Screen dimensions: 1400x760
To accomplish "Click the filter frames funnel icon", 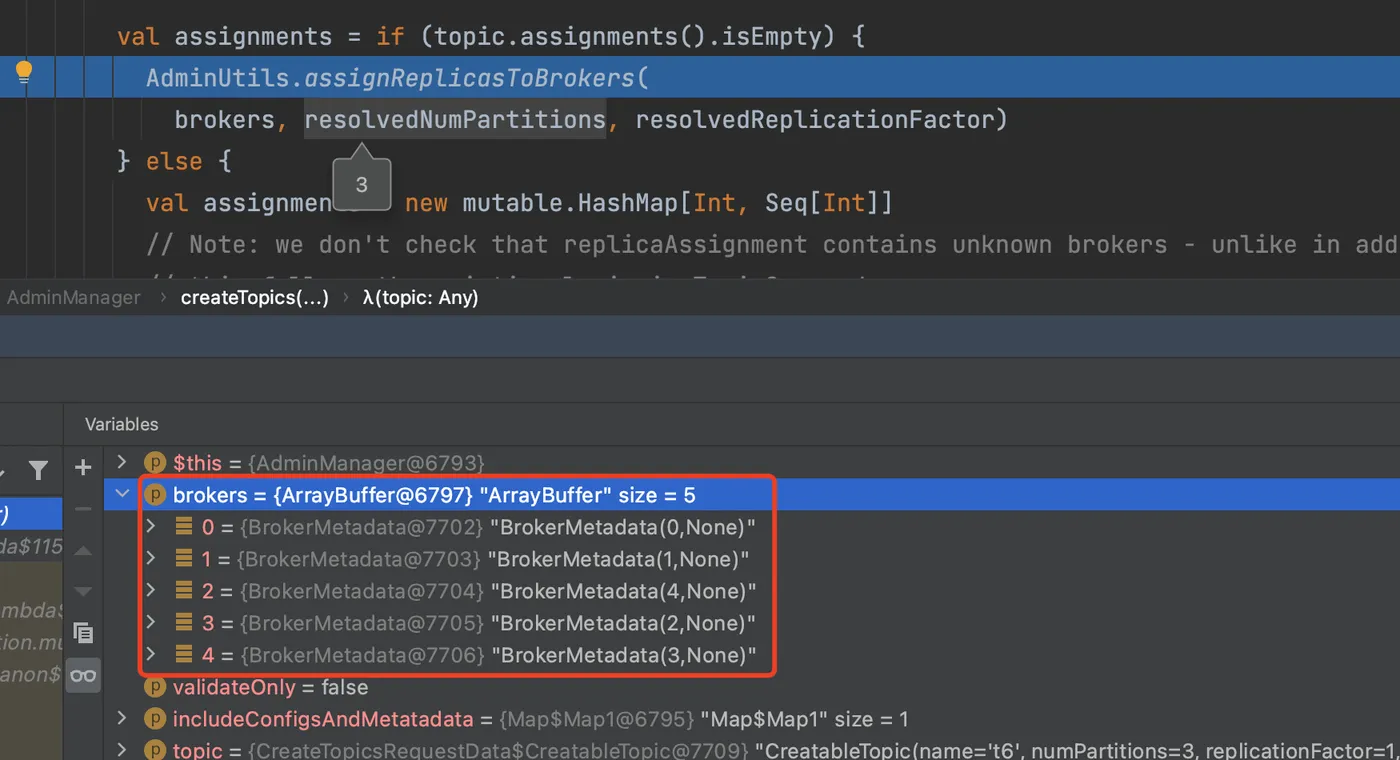I will (38, 470).
